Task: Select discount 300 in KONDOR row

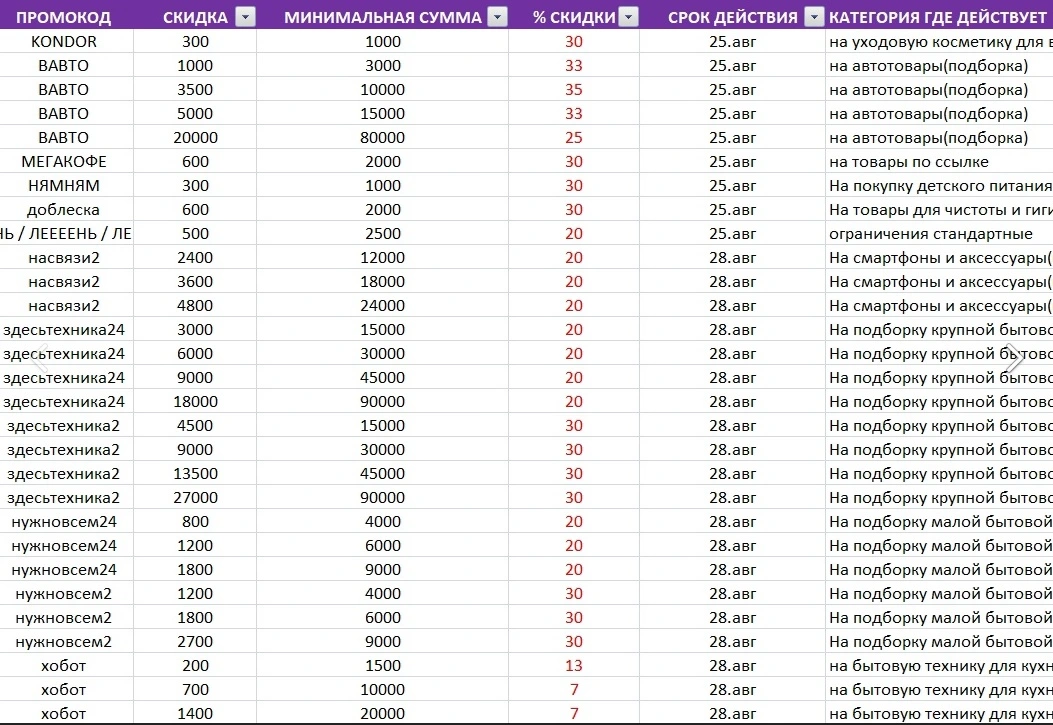Action: point(195,42)
